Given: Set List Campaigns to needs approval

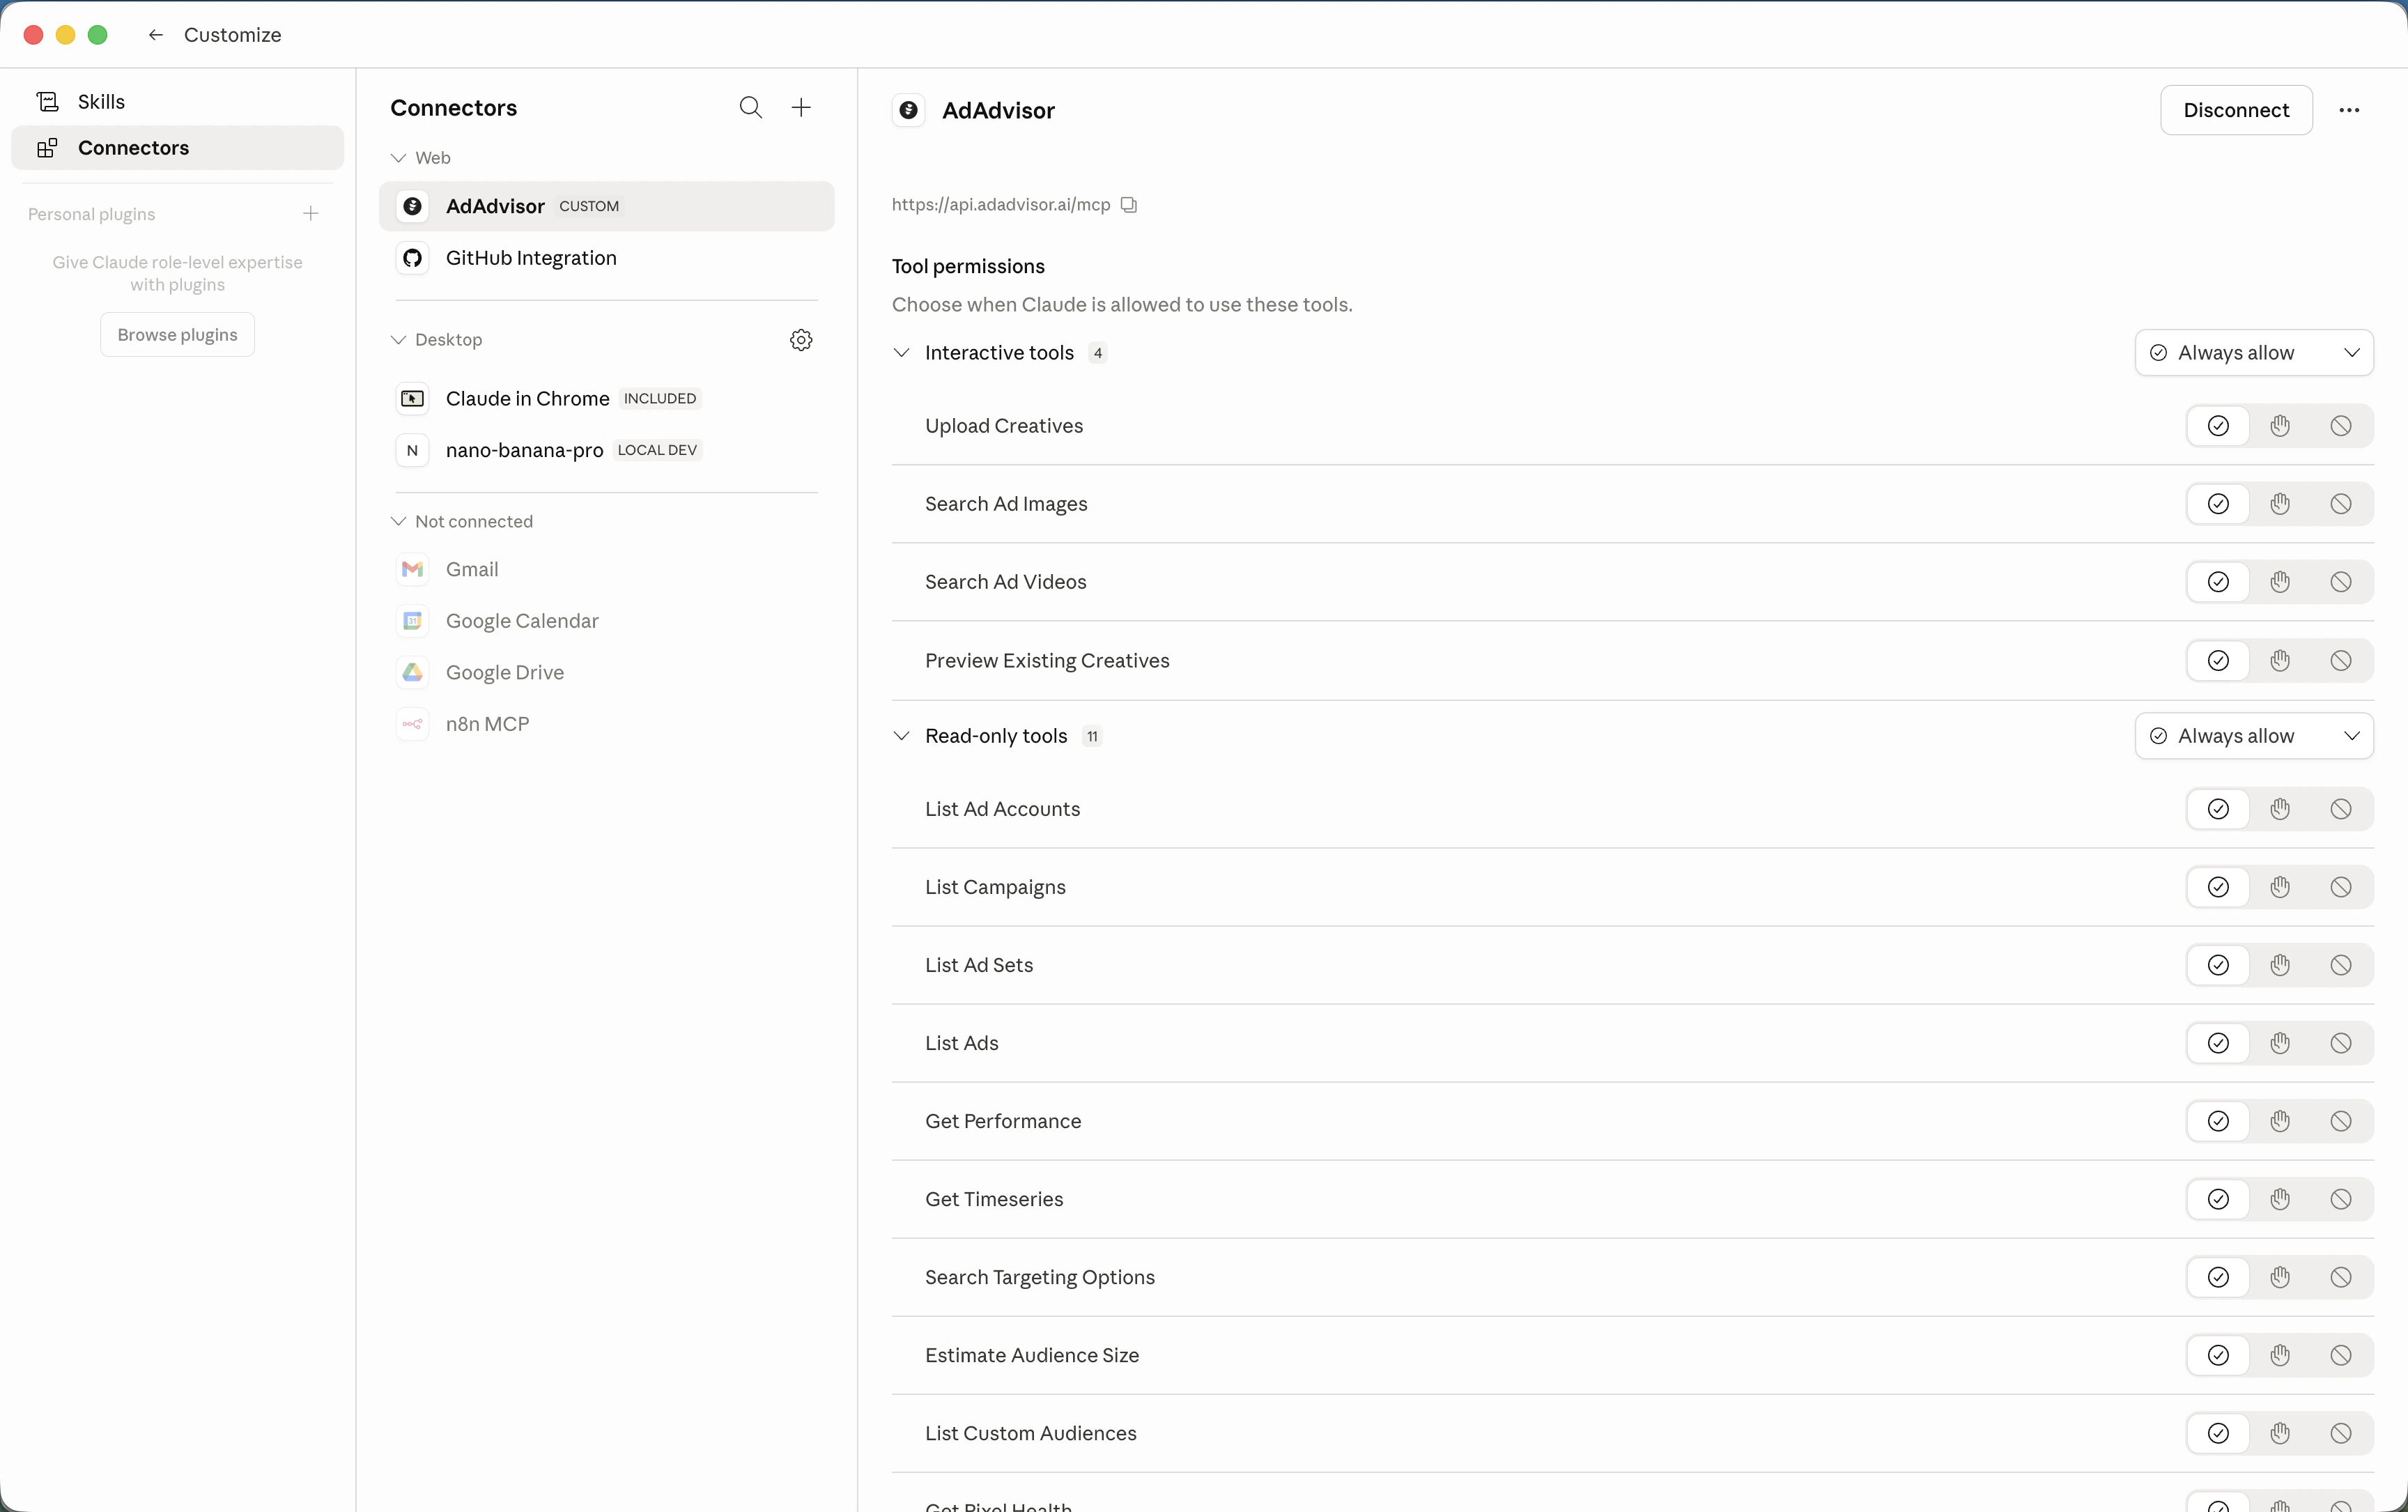Looking at the screenshot, I should (2280, 887).
